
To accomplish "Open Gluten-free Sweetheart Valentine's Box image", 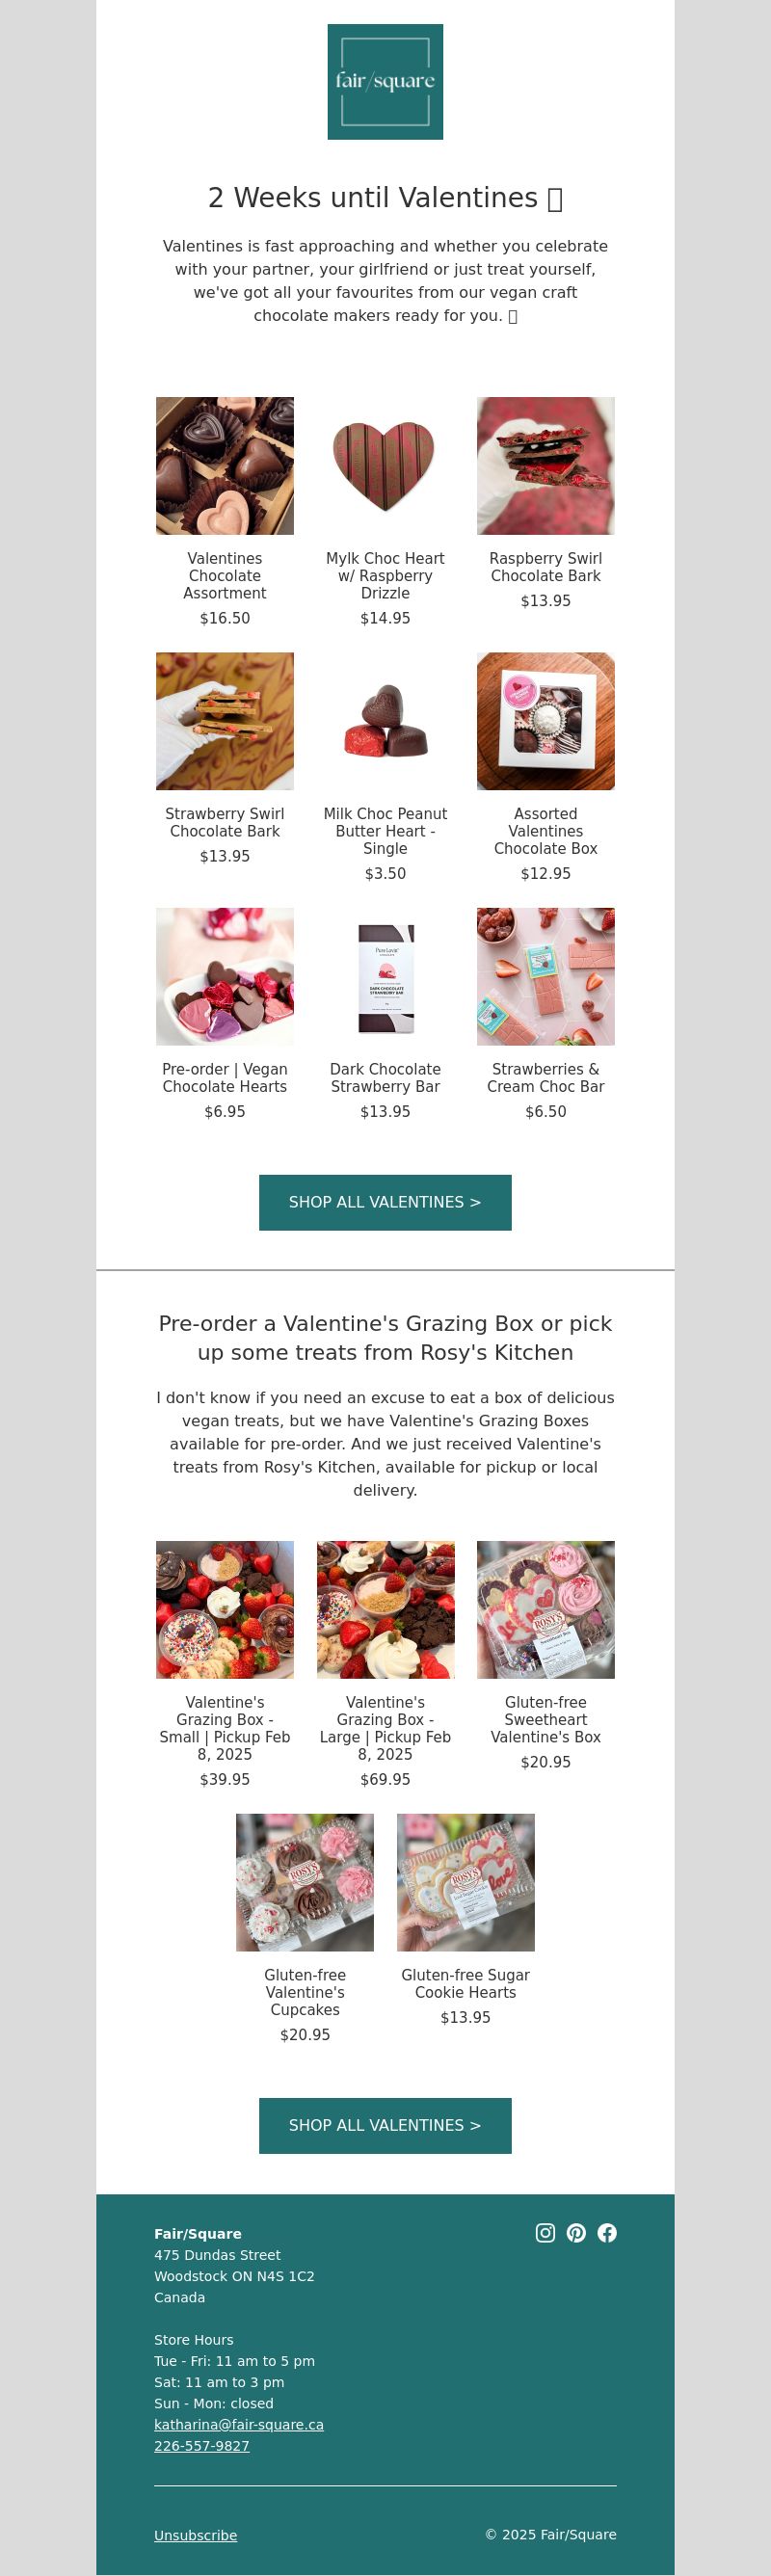I will click(x=546, y=1610).
